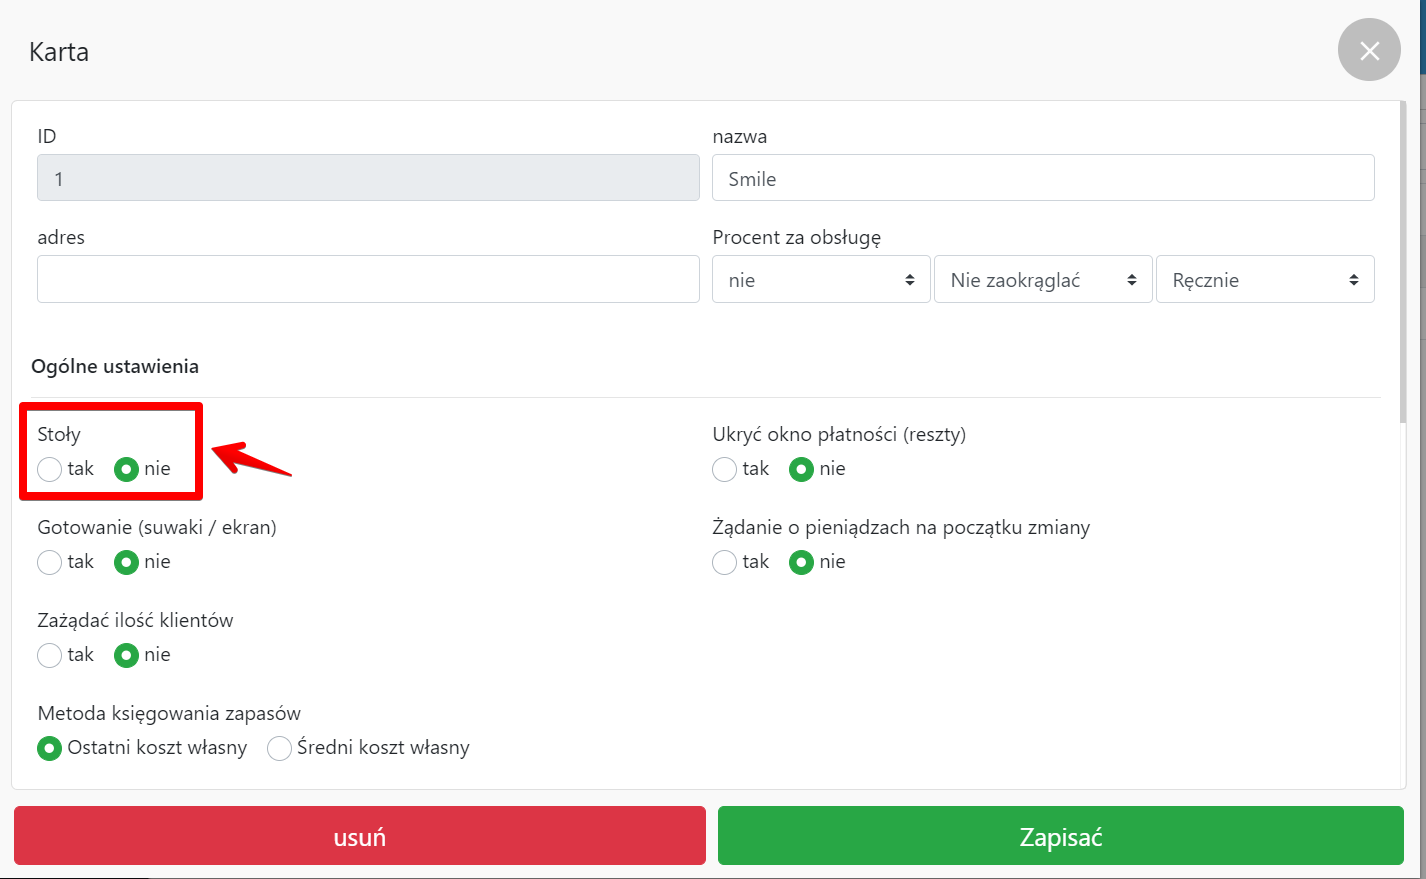The height and width of the screenshot is (879, 1426).
Task: Expand the 'Nie zaokrąglać' rounding dropdown
Action: pyautogui.click(x=1042, y=280)
